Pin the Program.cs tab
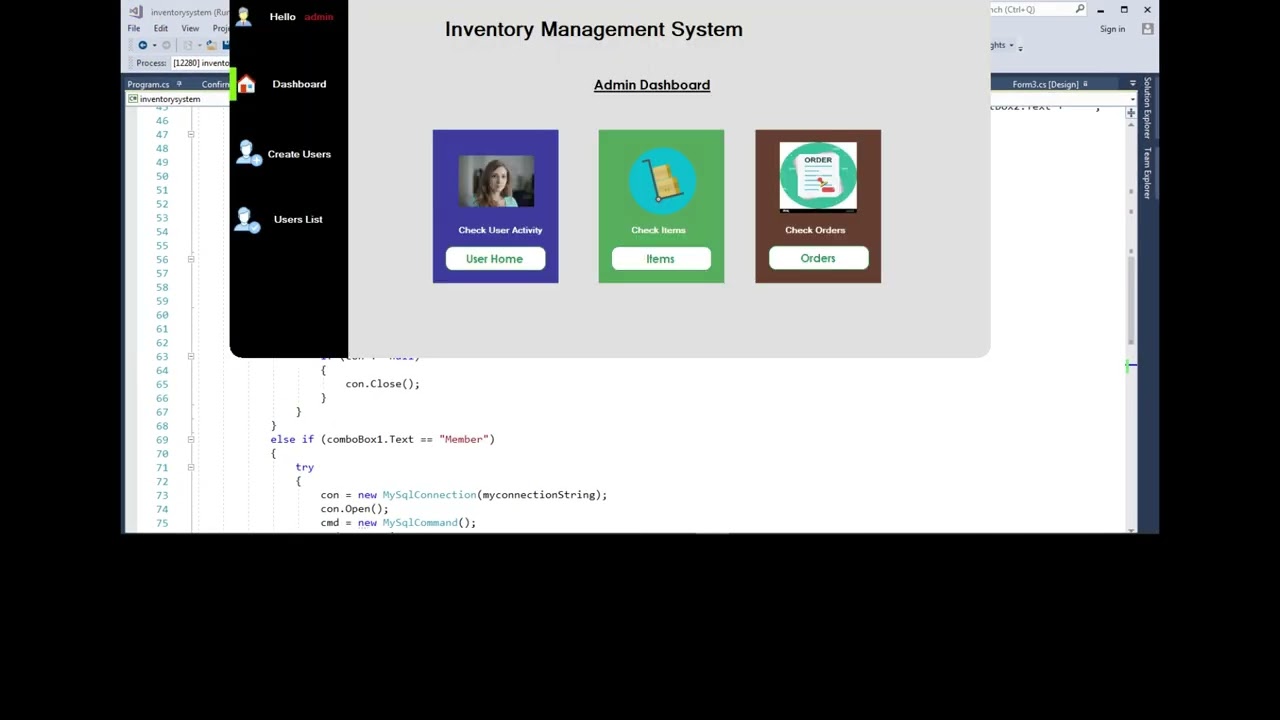 pyautogui.click(x=179, y=84)
